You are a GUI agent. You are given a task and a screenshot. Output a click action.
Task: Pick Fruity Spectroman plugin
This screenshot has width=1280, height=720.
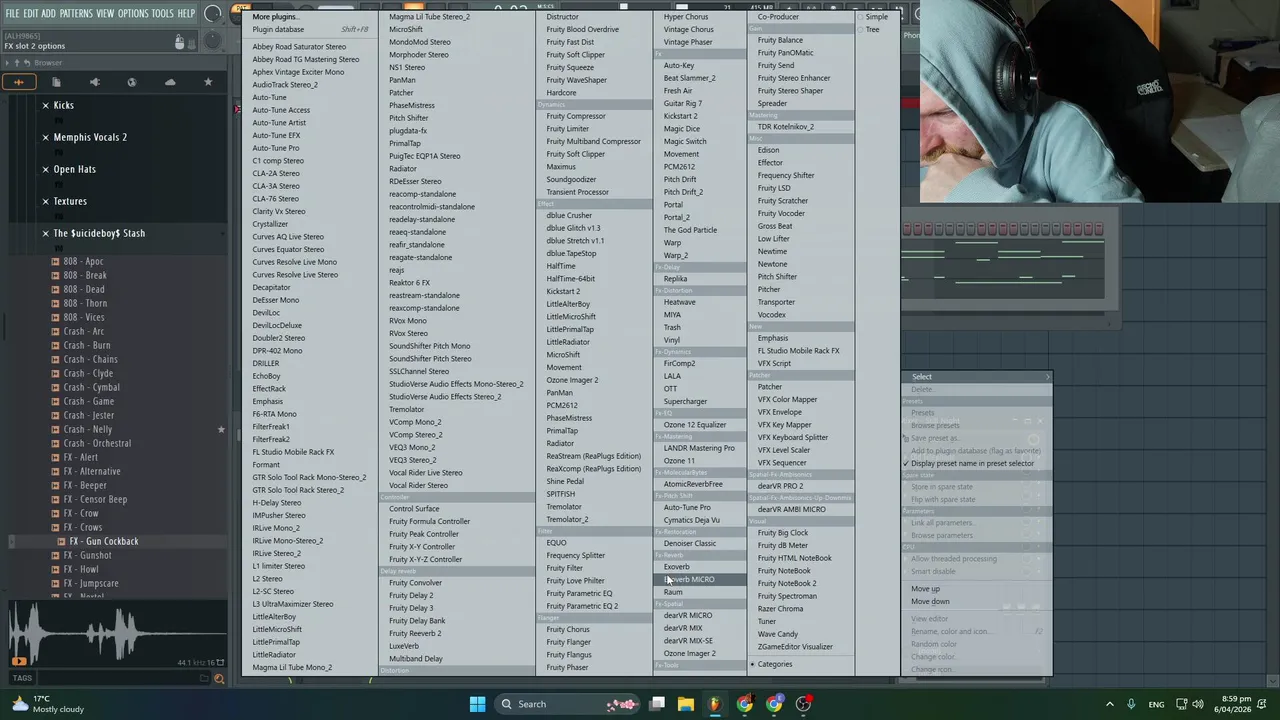pos(787,596)
